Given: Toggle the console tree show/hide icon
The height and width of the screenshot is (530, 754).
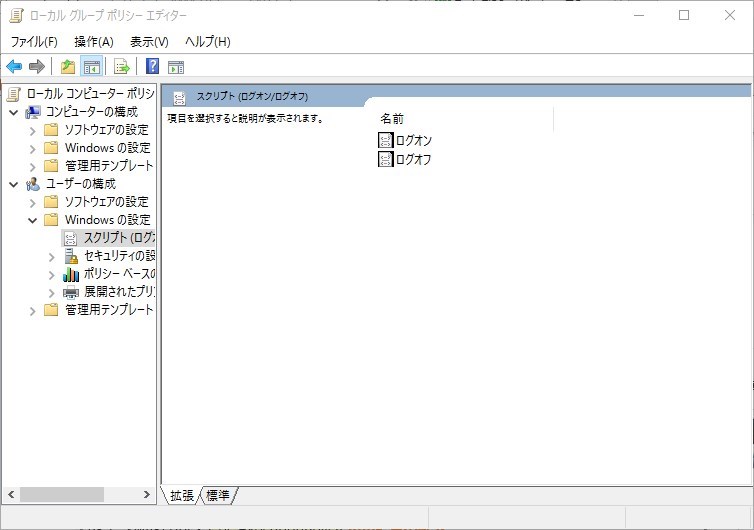Looking at the screenshot, I should pyautogui.click(x=91, y=66).
